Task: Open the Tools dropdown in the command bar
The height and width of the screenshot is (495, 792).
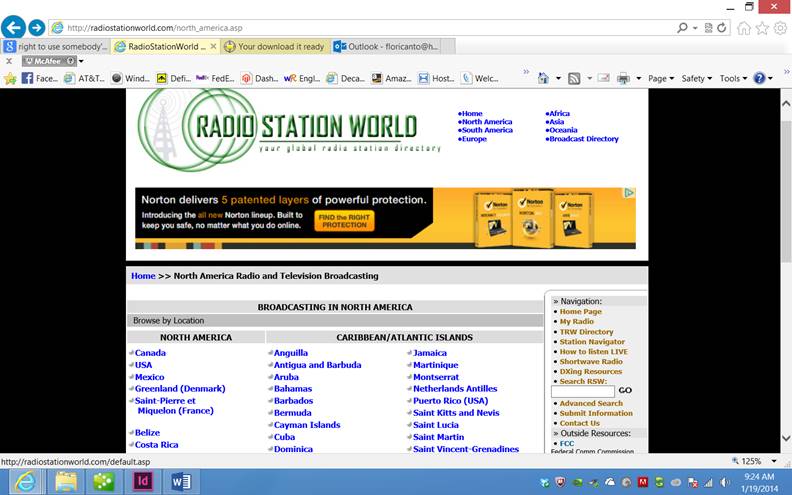Action: 733,78
